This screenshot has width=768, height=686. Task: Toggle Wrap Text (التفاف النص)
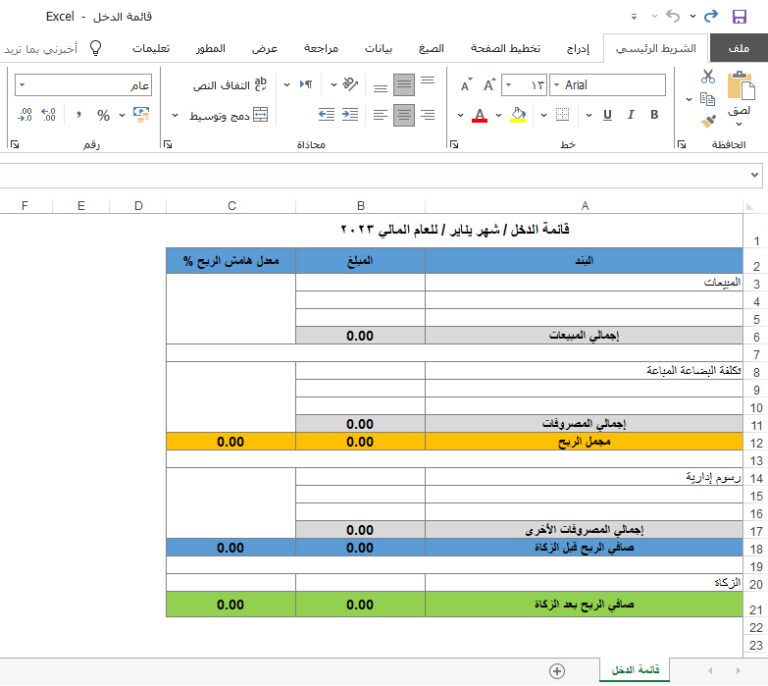230,85
